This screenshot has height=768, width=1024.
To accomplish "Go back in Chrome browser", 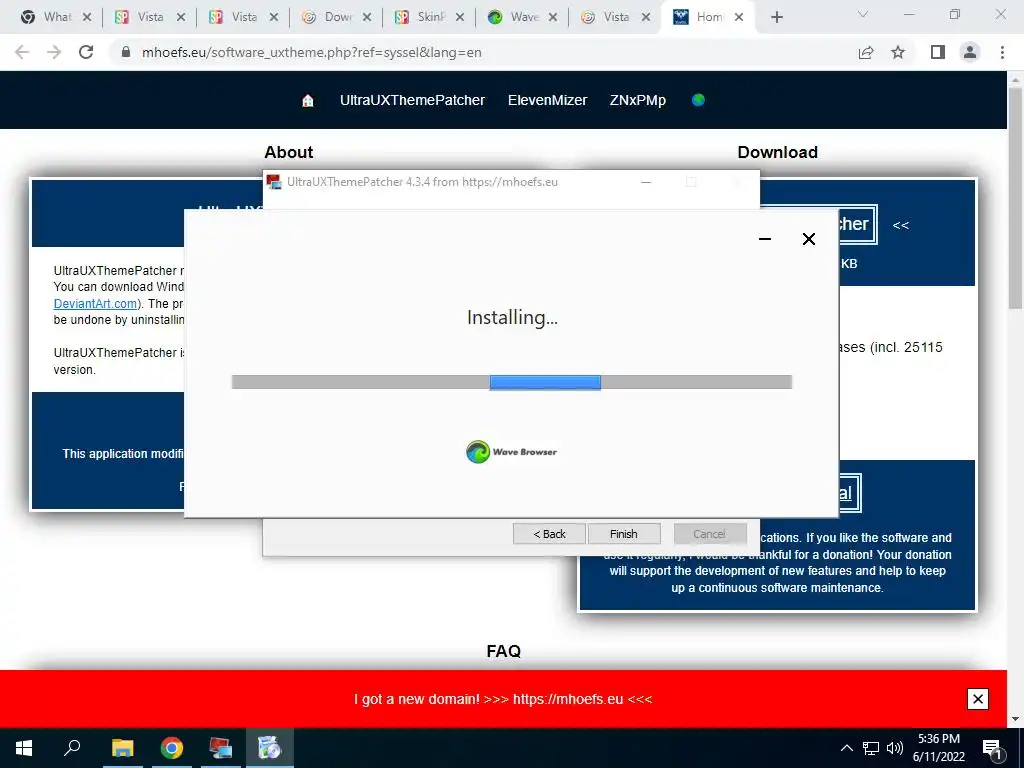I will pos(22,52).
